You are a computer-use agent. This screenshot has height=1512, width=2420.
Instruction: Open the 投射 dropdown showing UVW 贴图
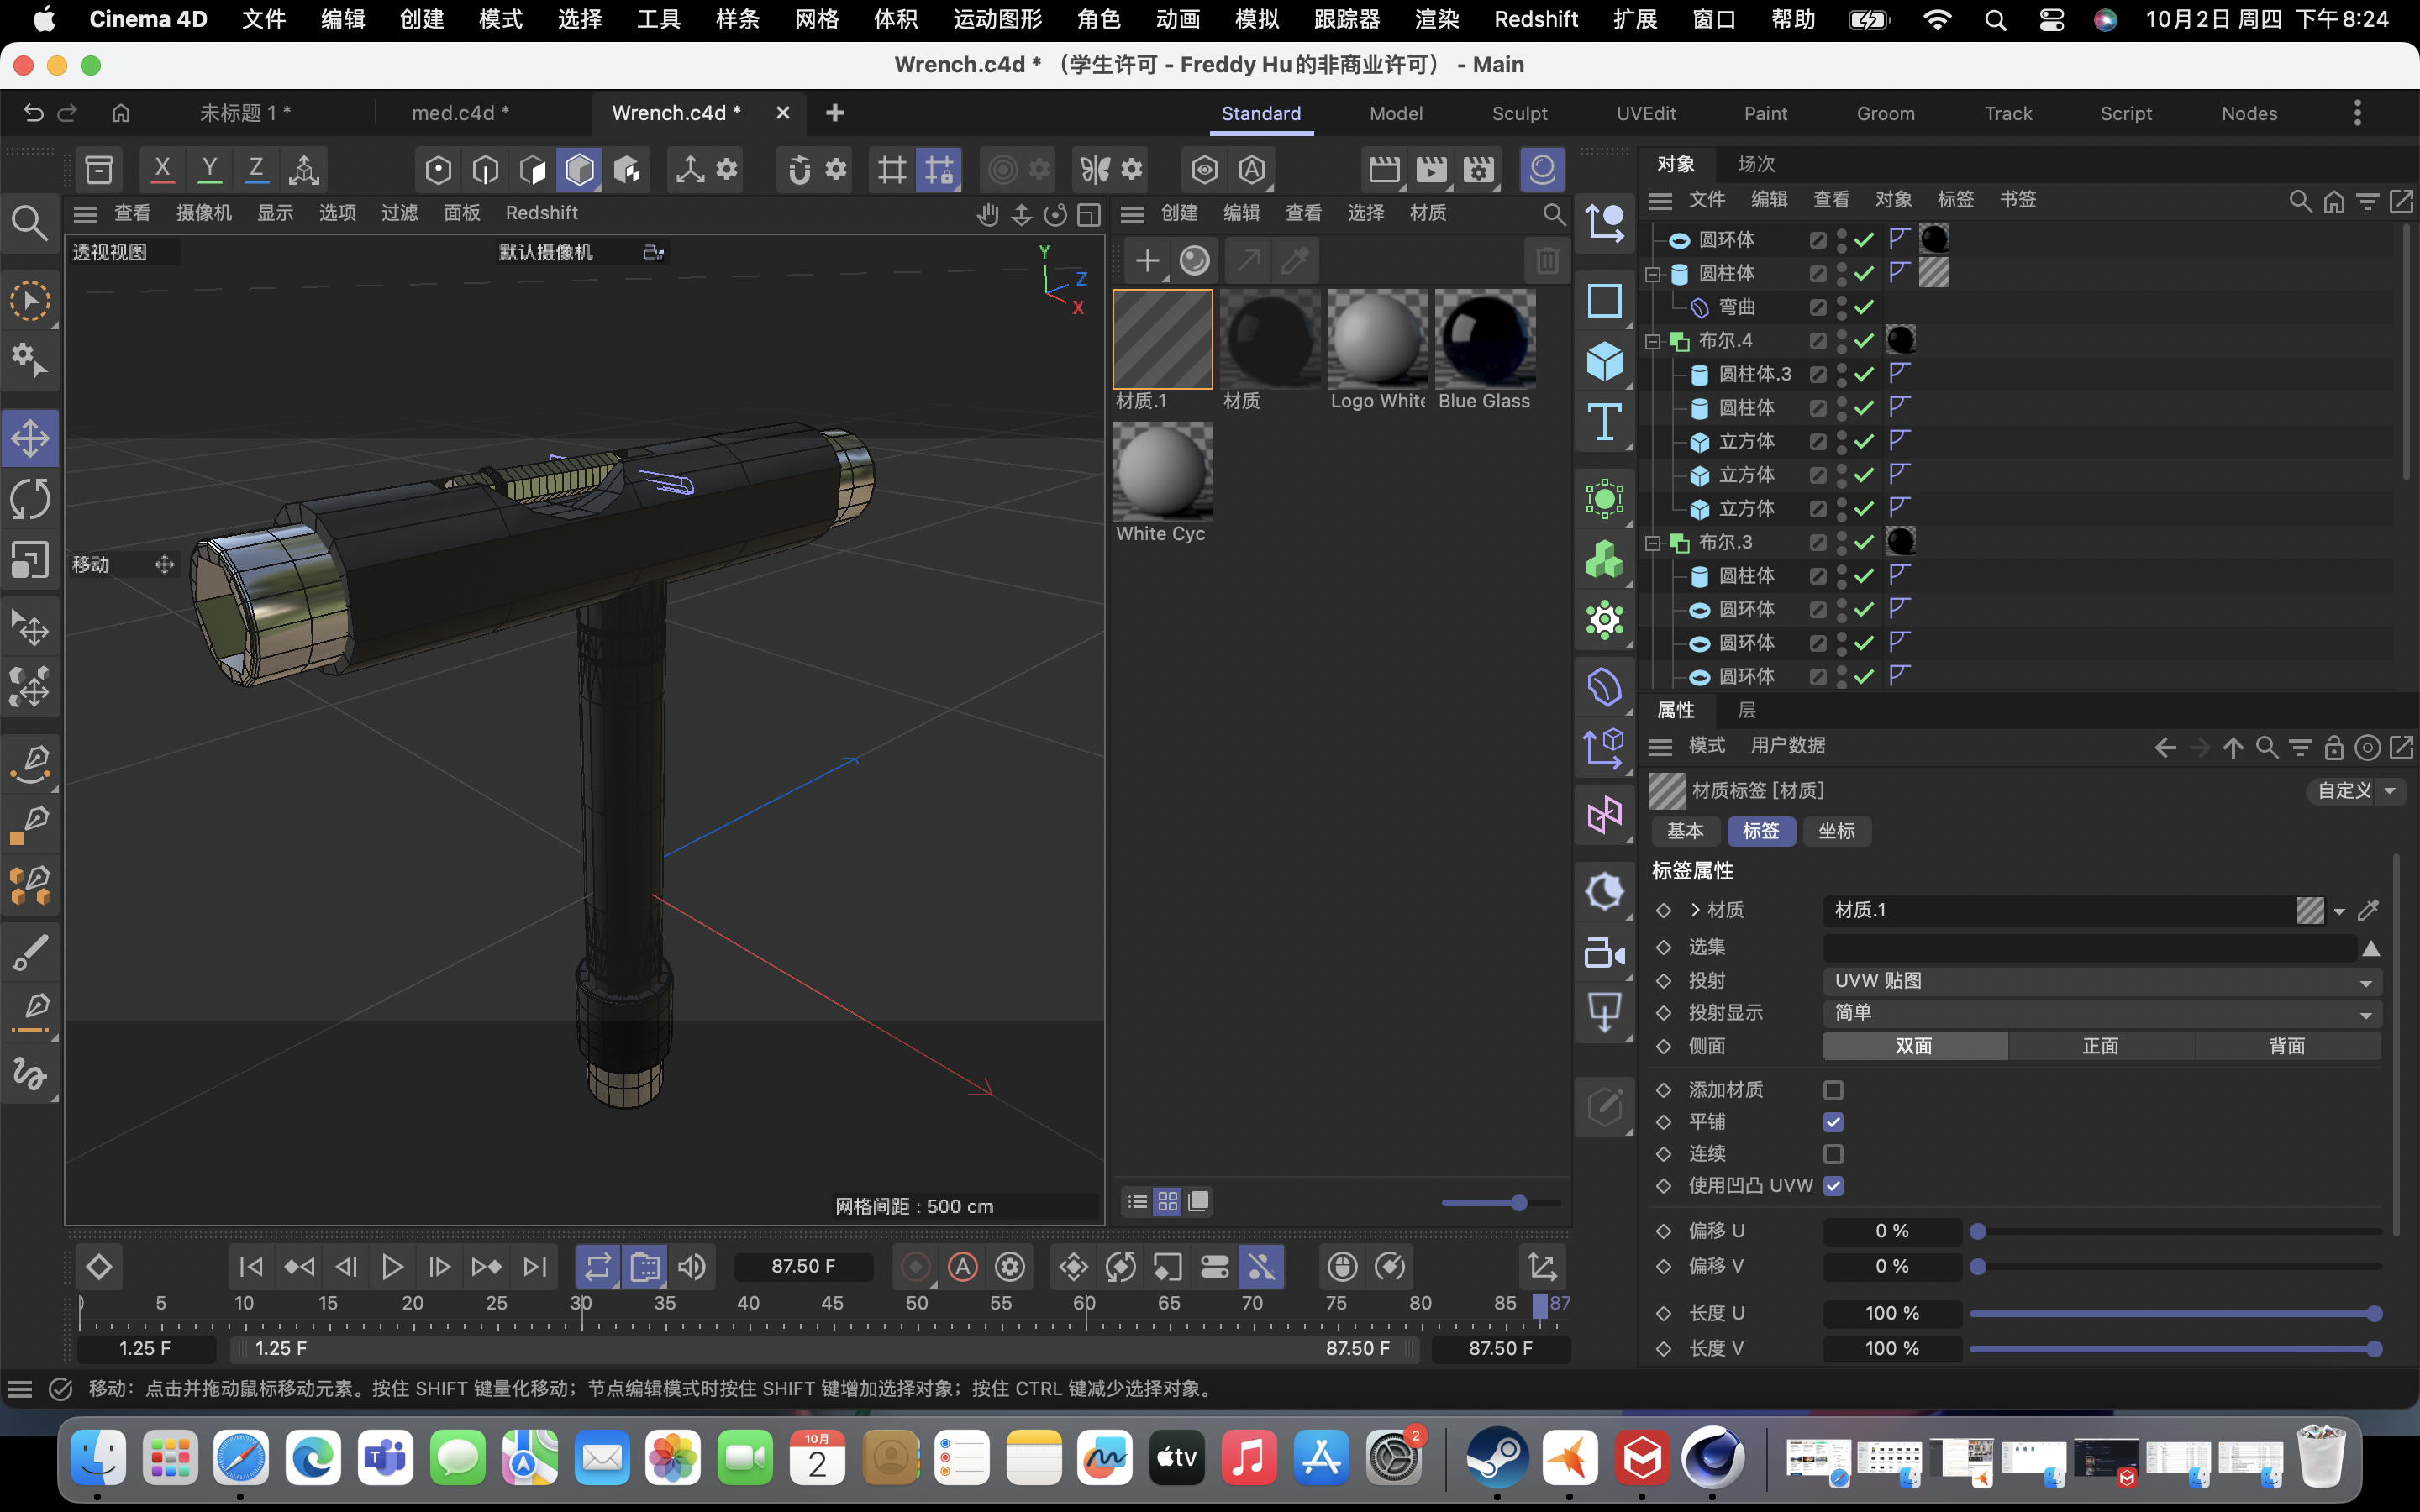pos(2100,981)
